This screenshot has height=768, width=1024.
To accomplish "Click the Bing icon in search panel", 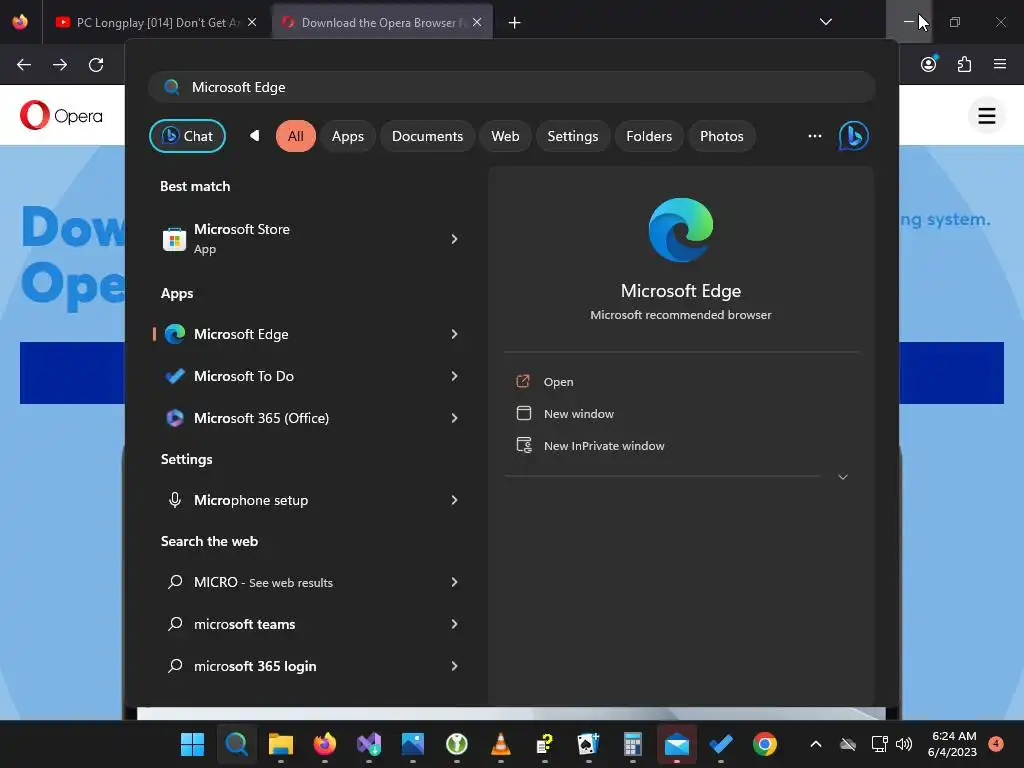I will point(854,136).
